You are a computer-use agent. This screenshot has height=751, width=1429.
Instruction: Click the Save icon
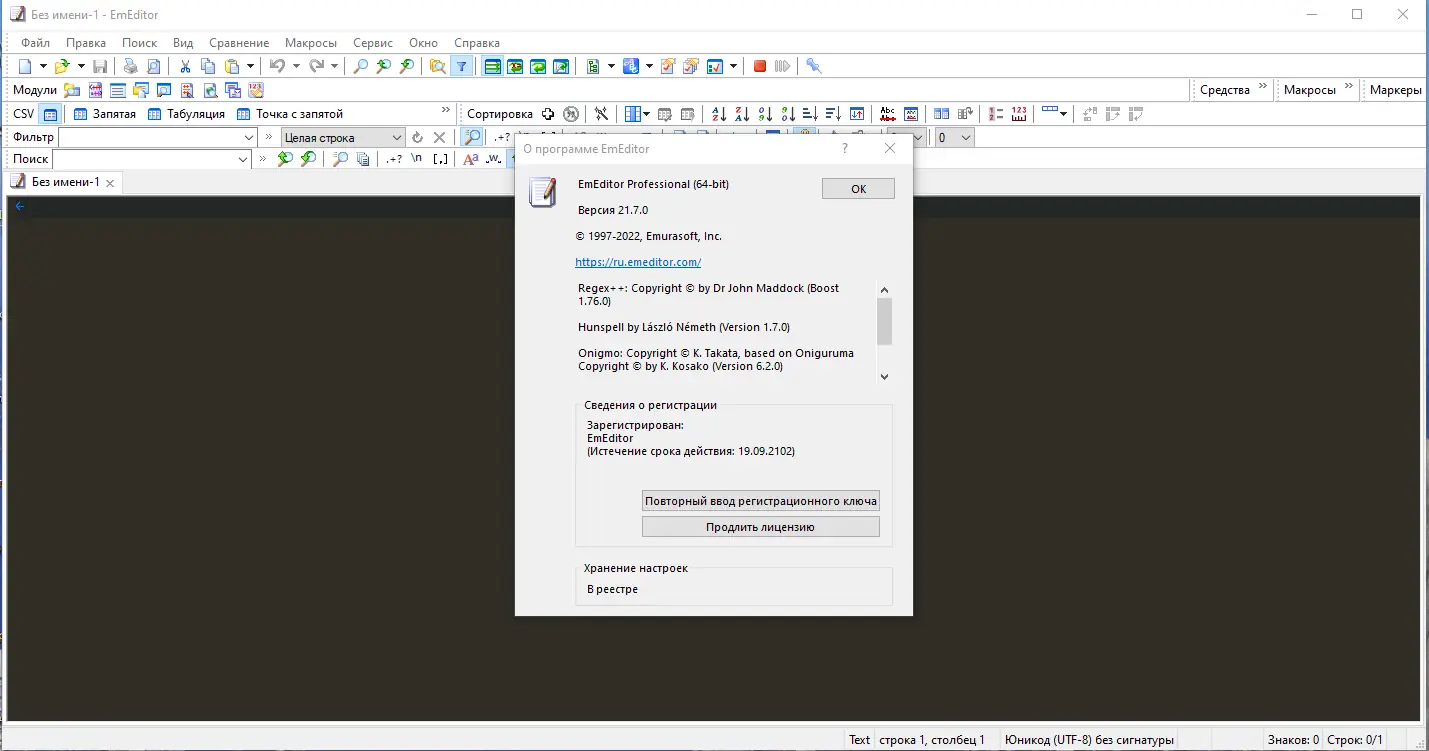tap(99, 65)
